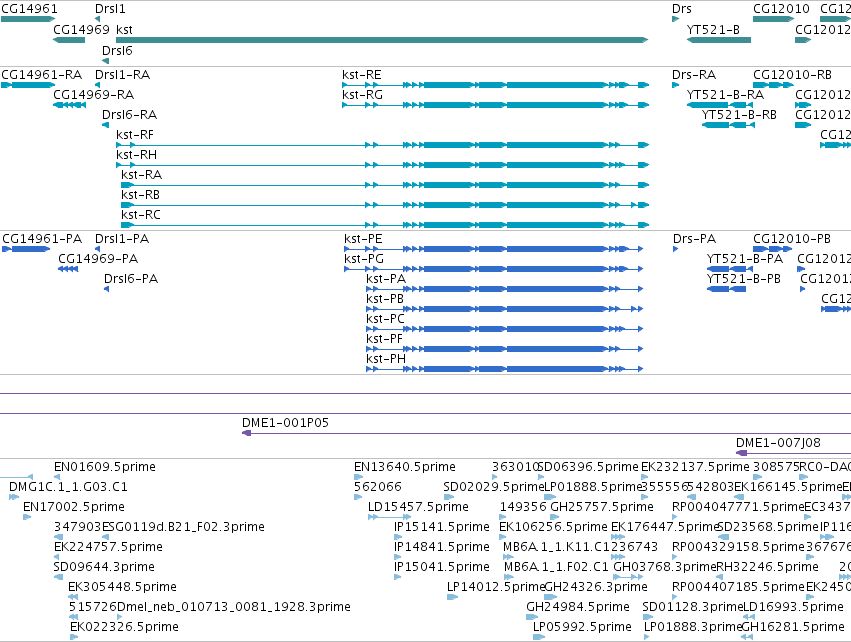Click the 562066 EST label
851x642 pixels.
click(378, 487)
